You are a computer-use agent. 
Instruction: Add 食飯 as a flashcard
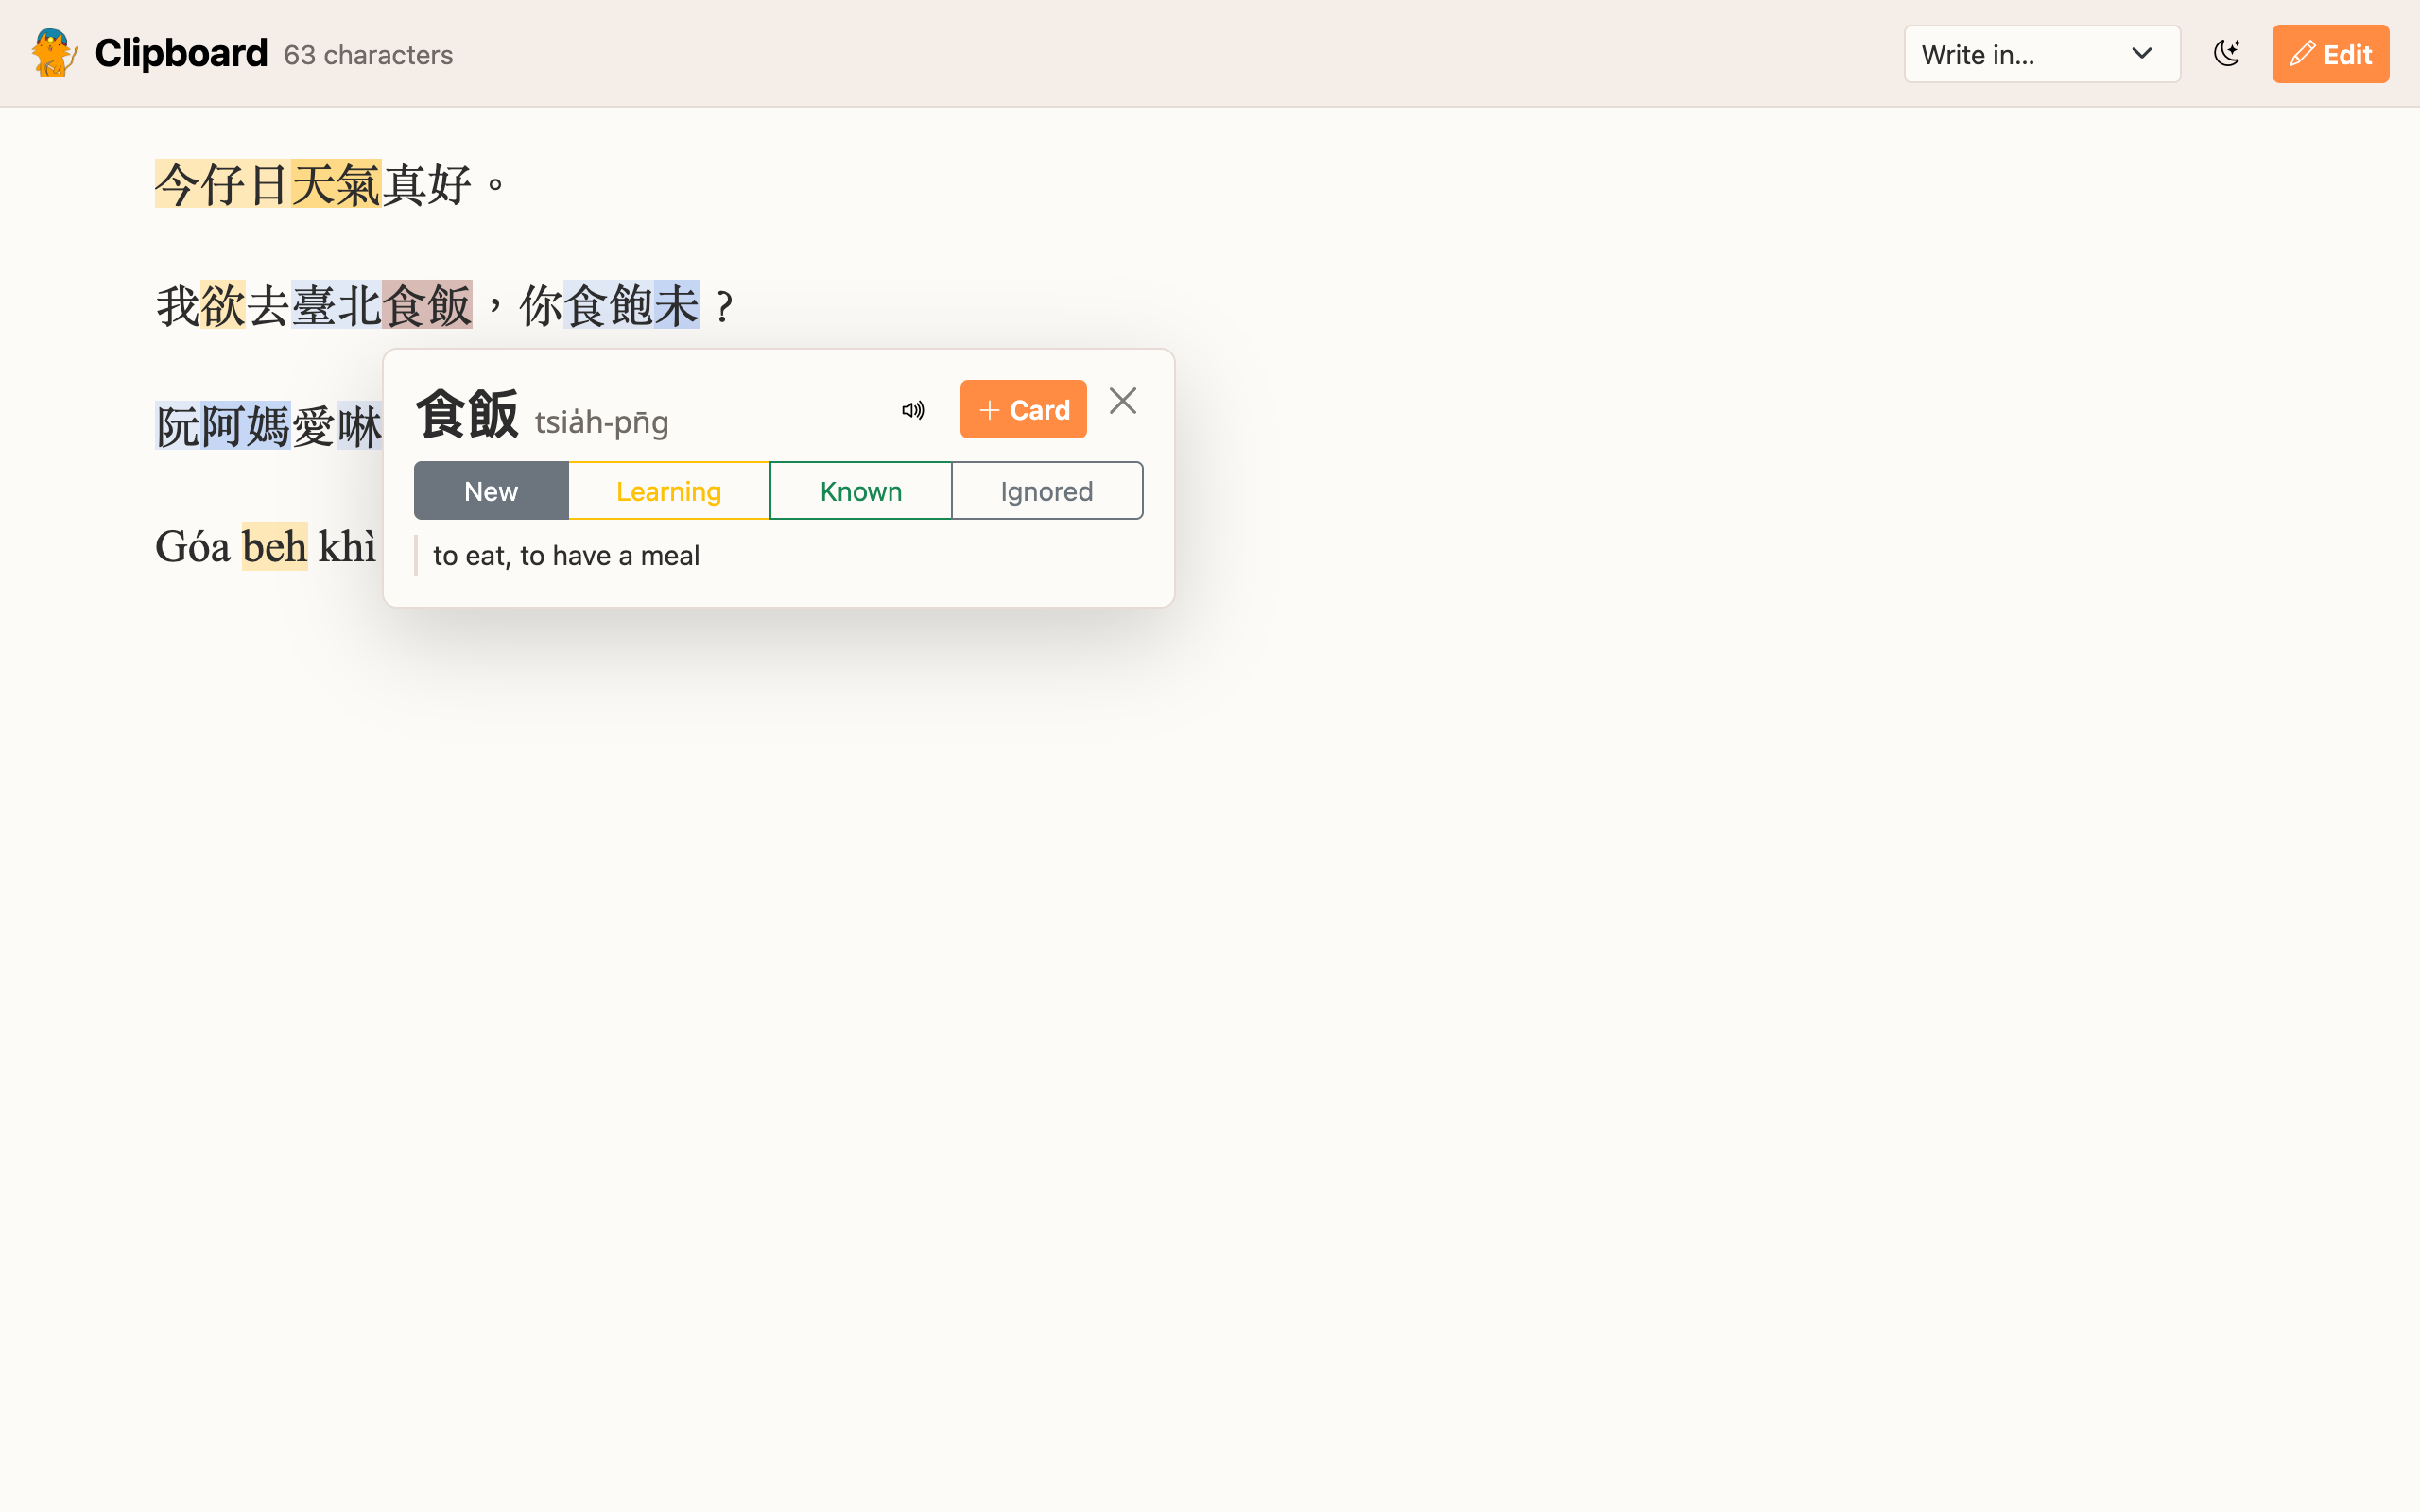[1023, 409]
